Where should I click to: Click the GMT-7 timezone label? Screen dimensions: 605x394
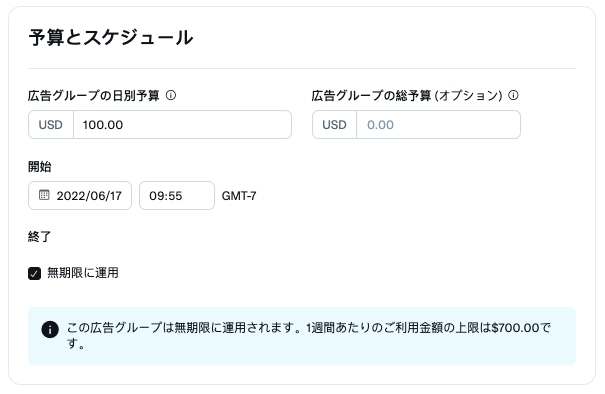(x=239, y=196)
